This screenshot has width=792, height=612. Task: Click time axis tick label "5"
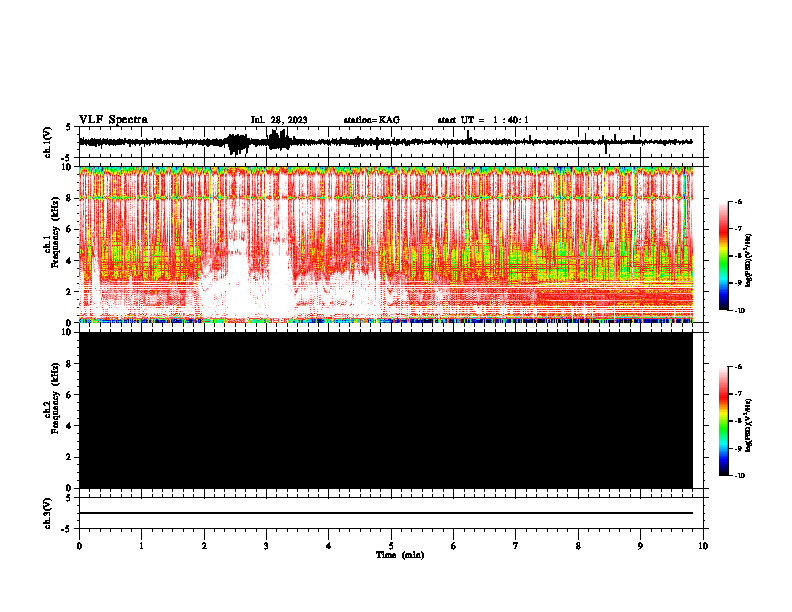click(391, 546)
